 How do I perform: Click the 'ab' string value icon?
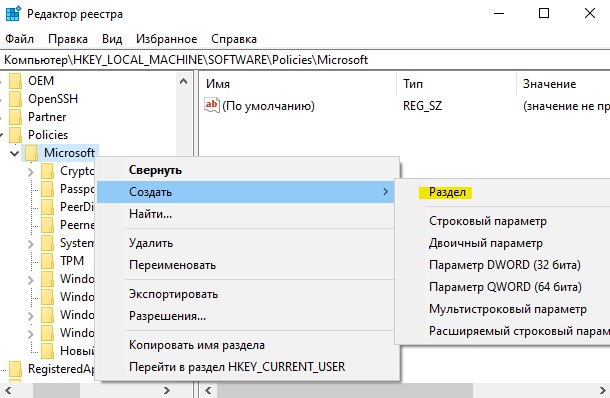212,105
